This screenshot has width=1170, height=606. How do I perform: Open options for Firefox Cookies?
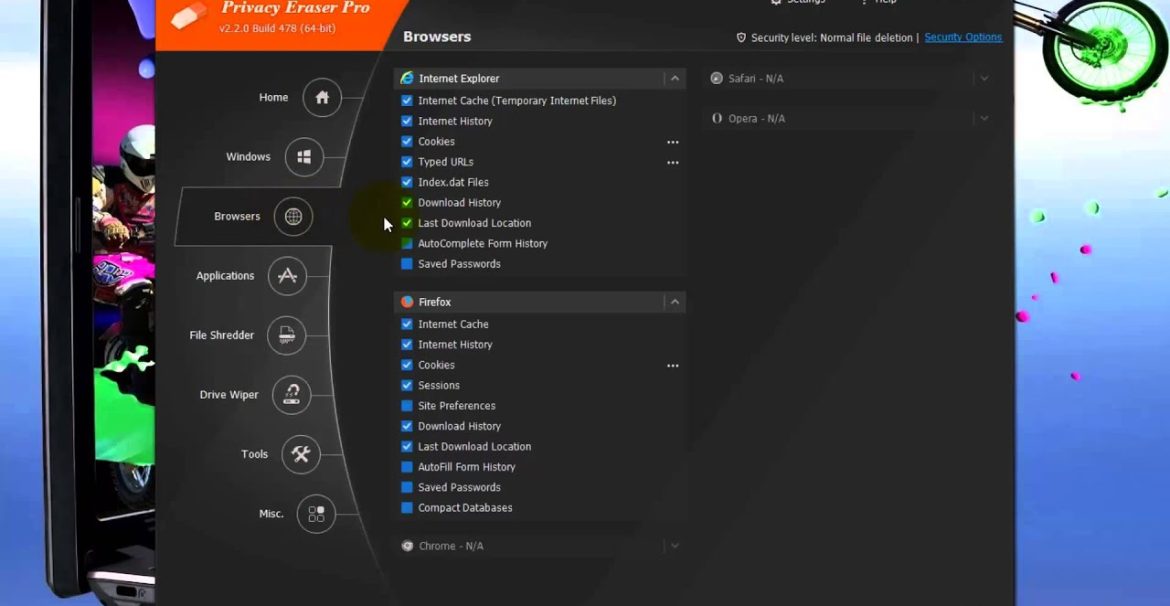673,366
